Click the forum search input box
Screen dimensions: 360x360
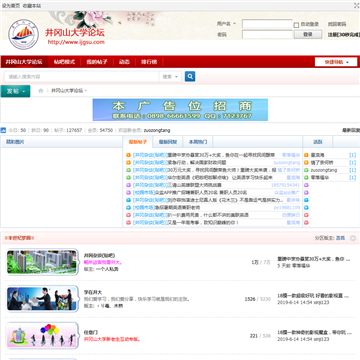81,77
